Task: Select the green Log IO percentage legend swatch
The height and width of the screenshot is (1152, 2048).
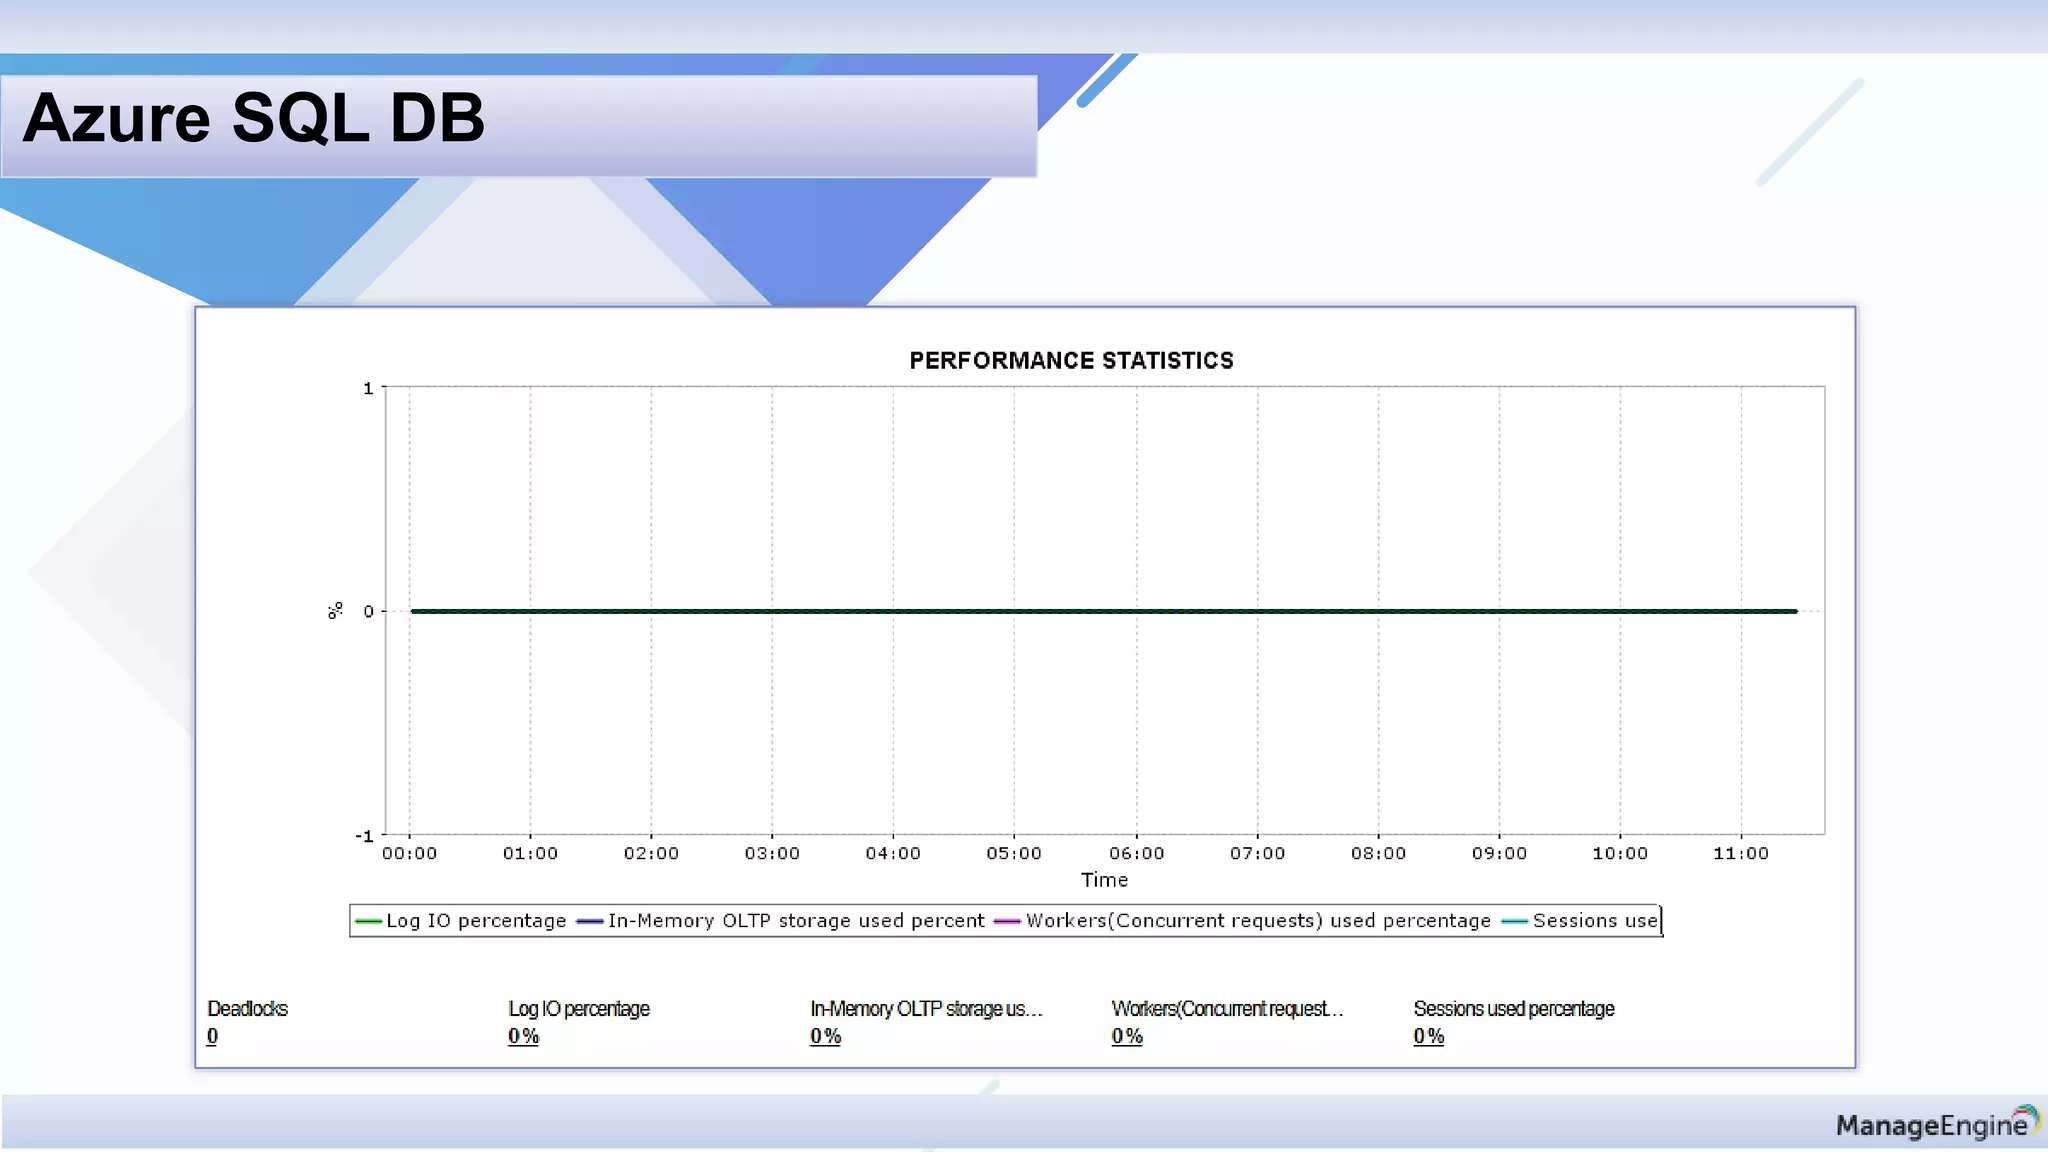Action: [368, 921]
